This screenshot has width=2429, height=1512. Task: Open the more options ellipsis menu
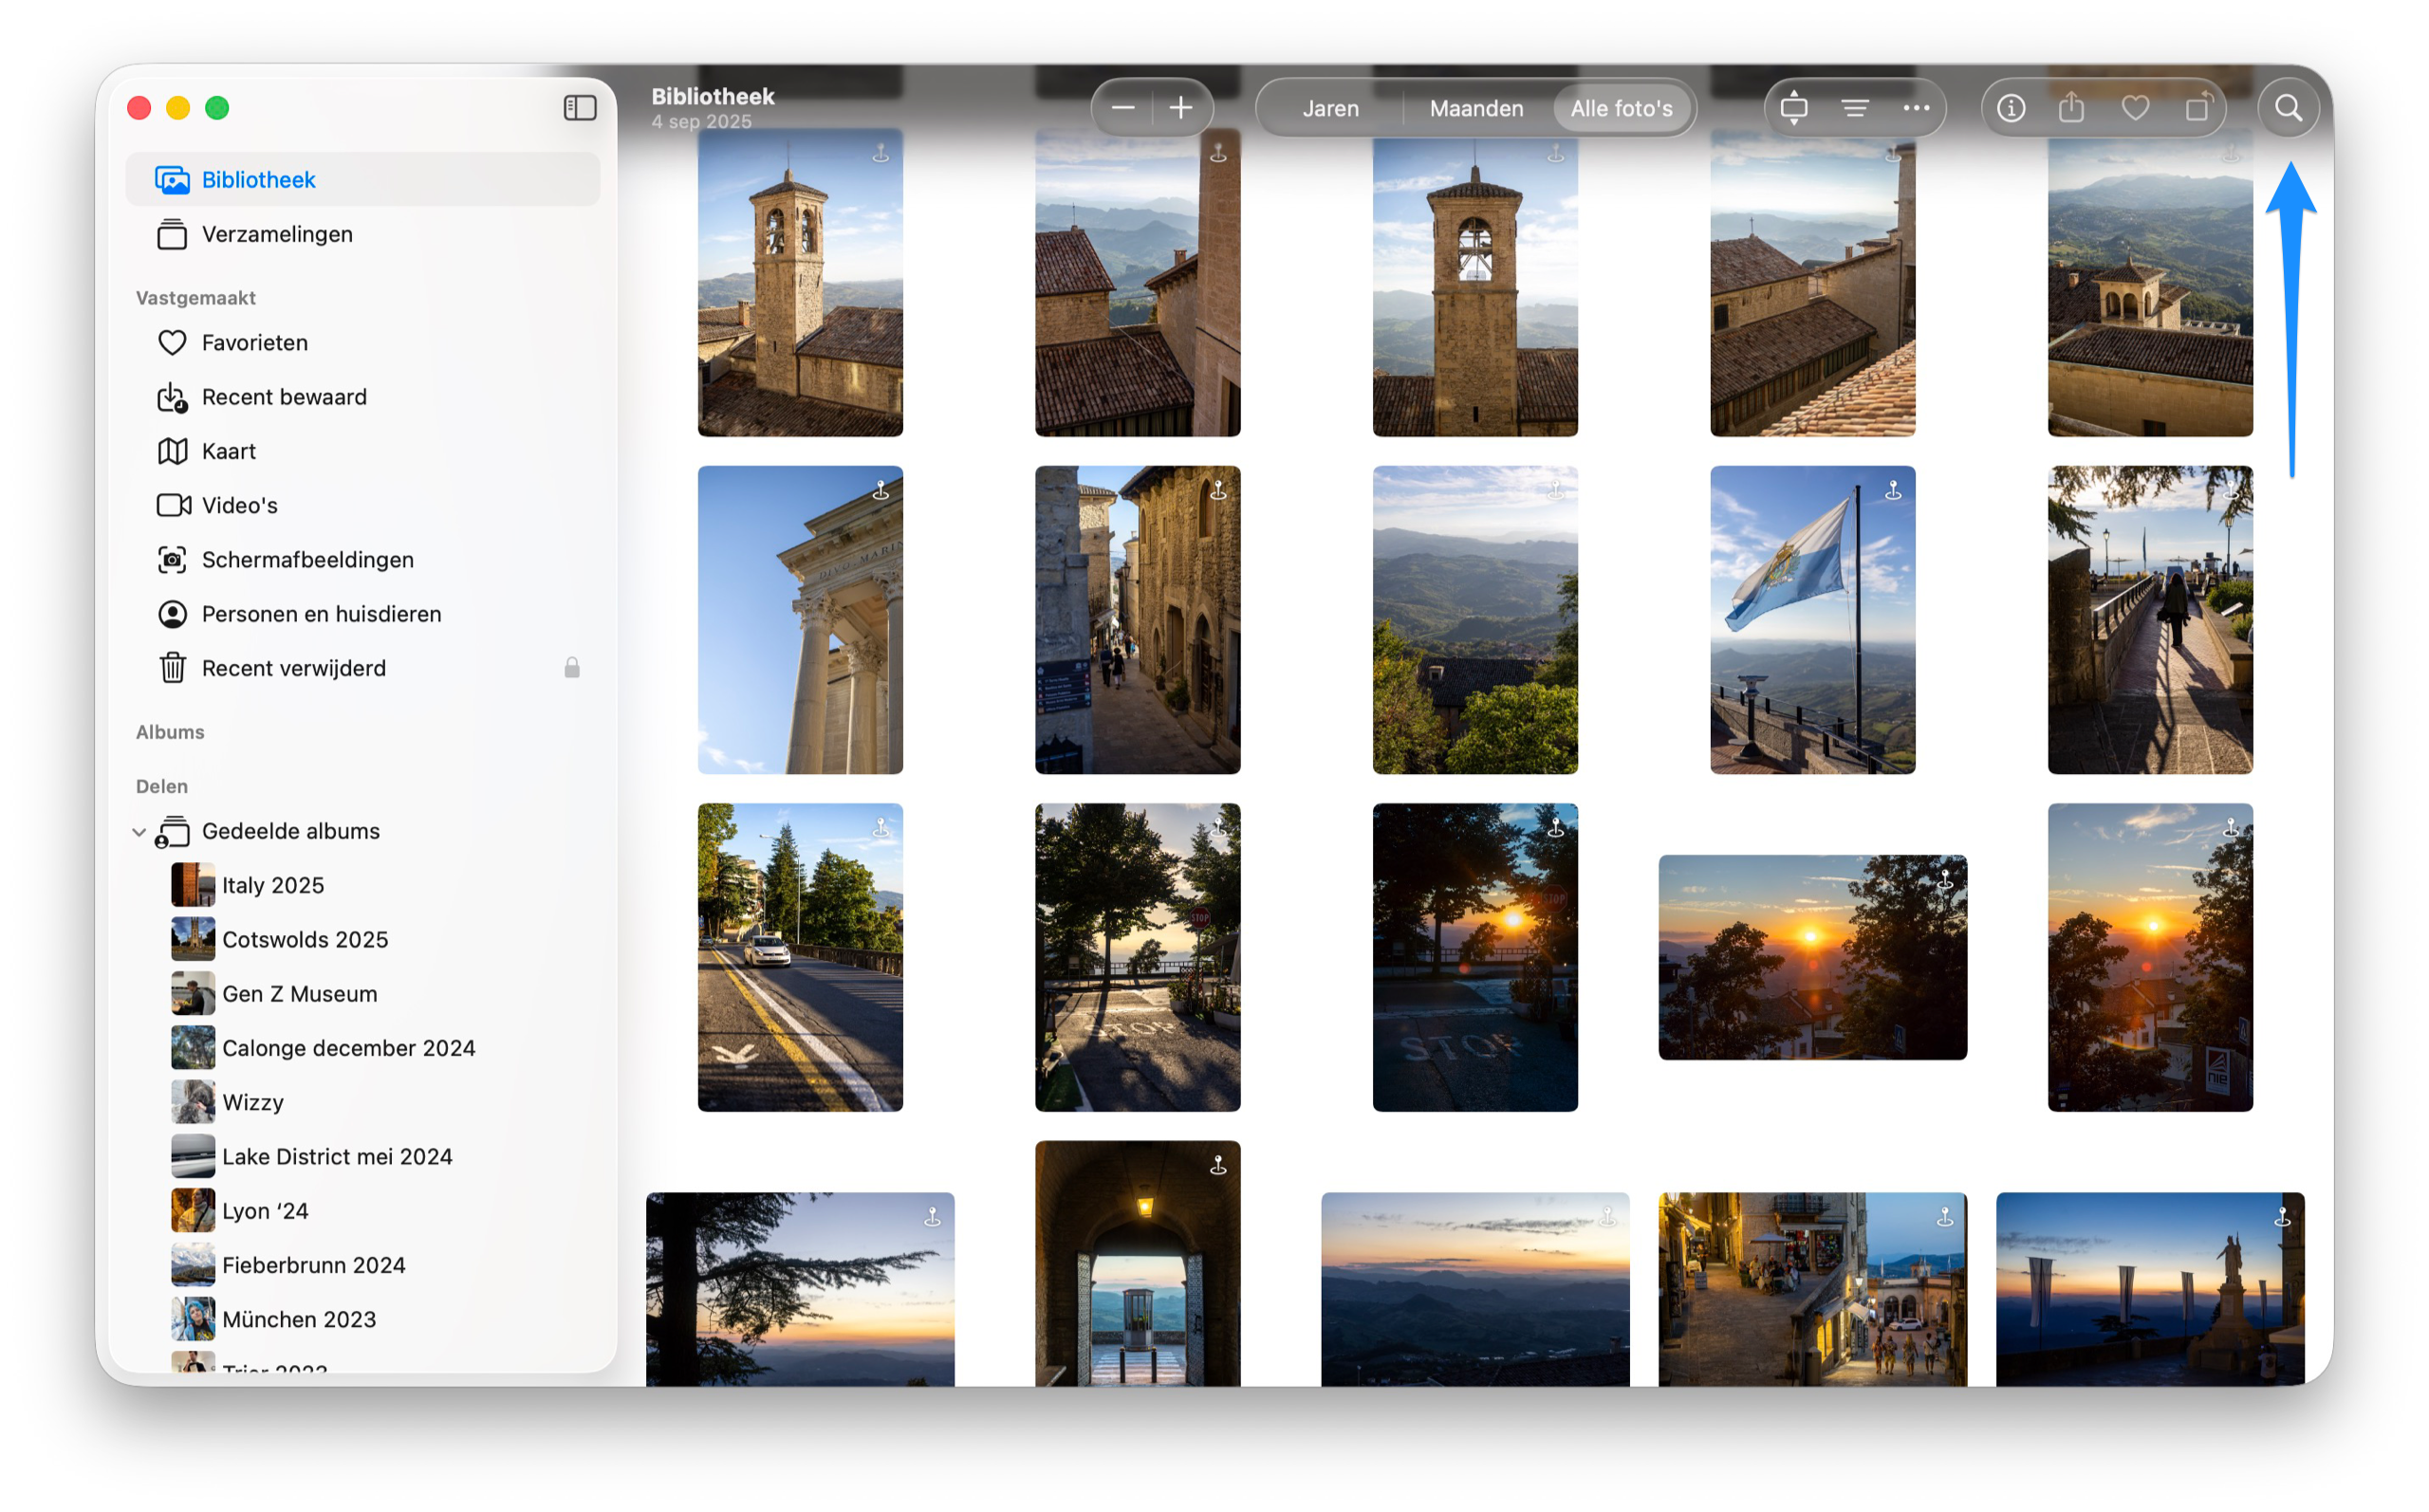tap(1916, 108)
